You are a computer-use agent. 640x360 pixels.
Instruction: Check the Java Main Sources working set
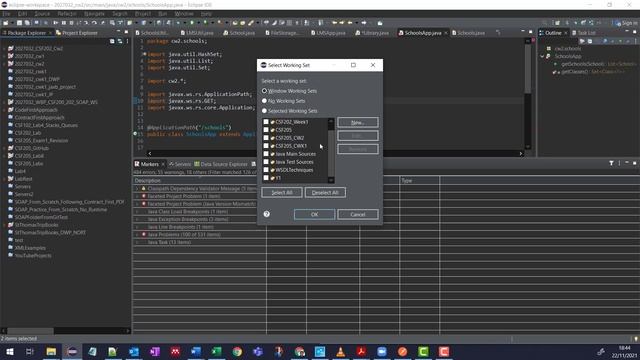[266, 154]
